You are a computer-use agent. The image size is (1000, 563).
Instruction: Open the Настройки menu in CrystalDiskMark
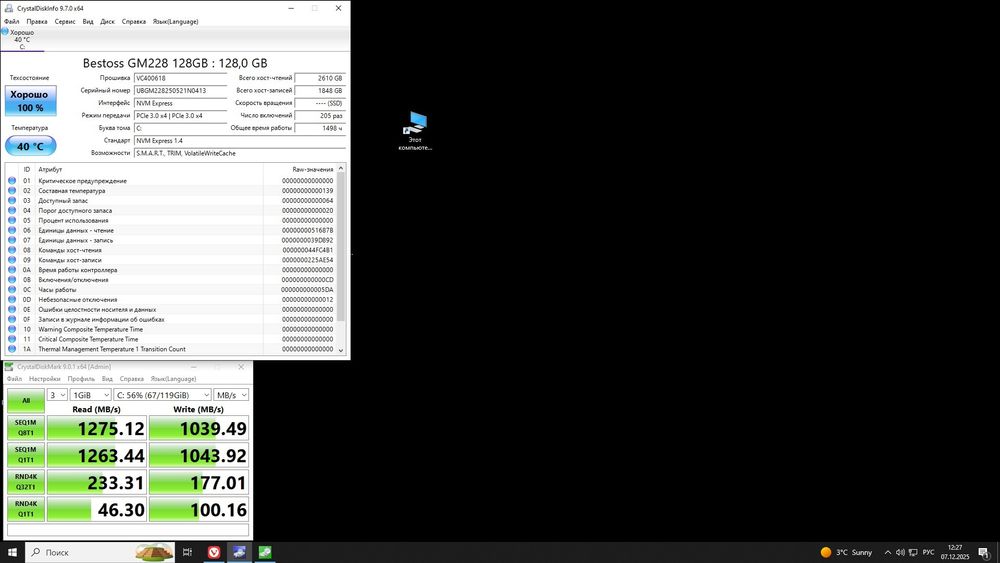[45, 379]
